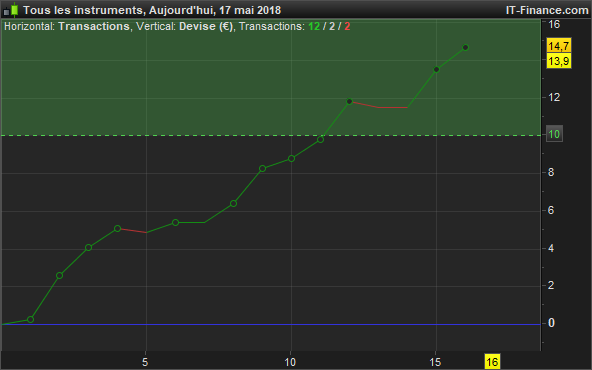Select the final data point at transaction 16

point(466,48)
